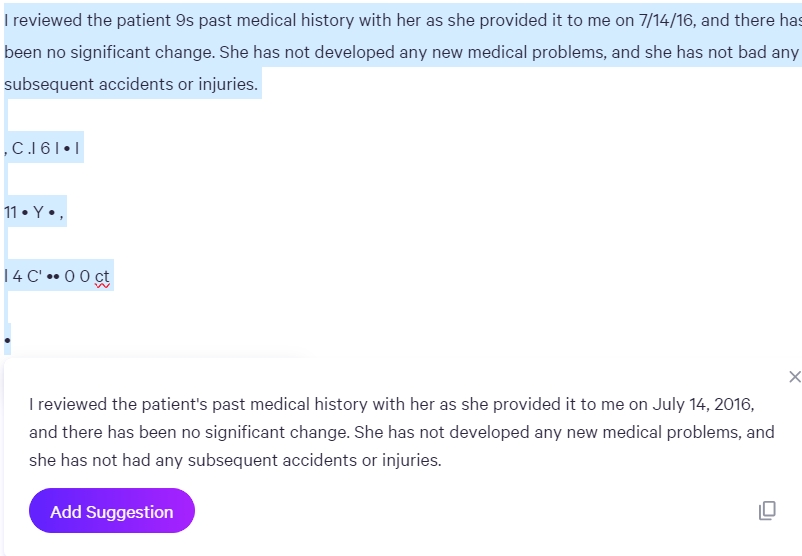Click "subsequent accidents or injuries." in highlighted paragraph
Viewport: 802px width, 556px height.
(131, 84)
